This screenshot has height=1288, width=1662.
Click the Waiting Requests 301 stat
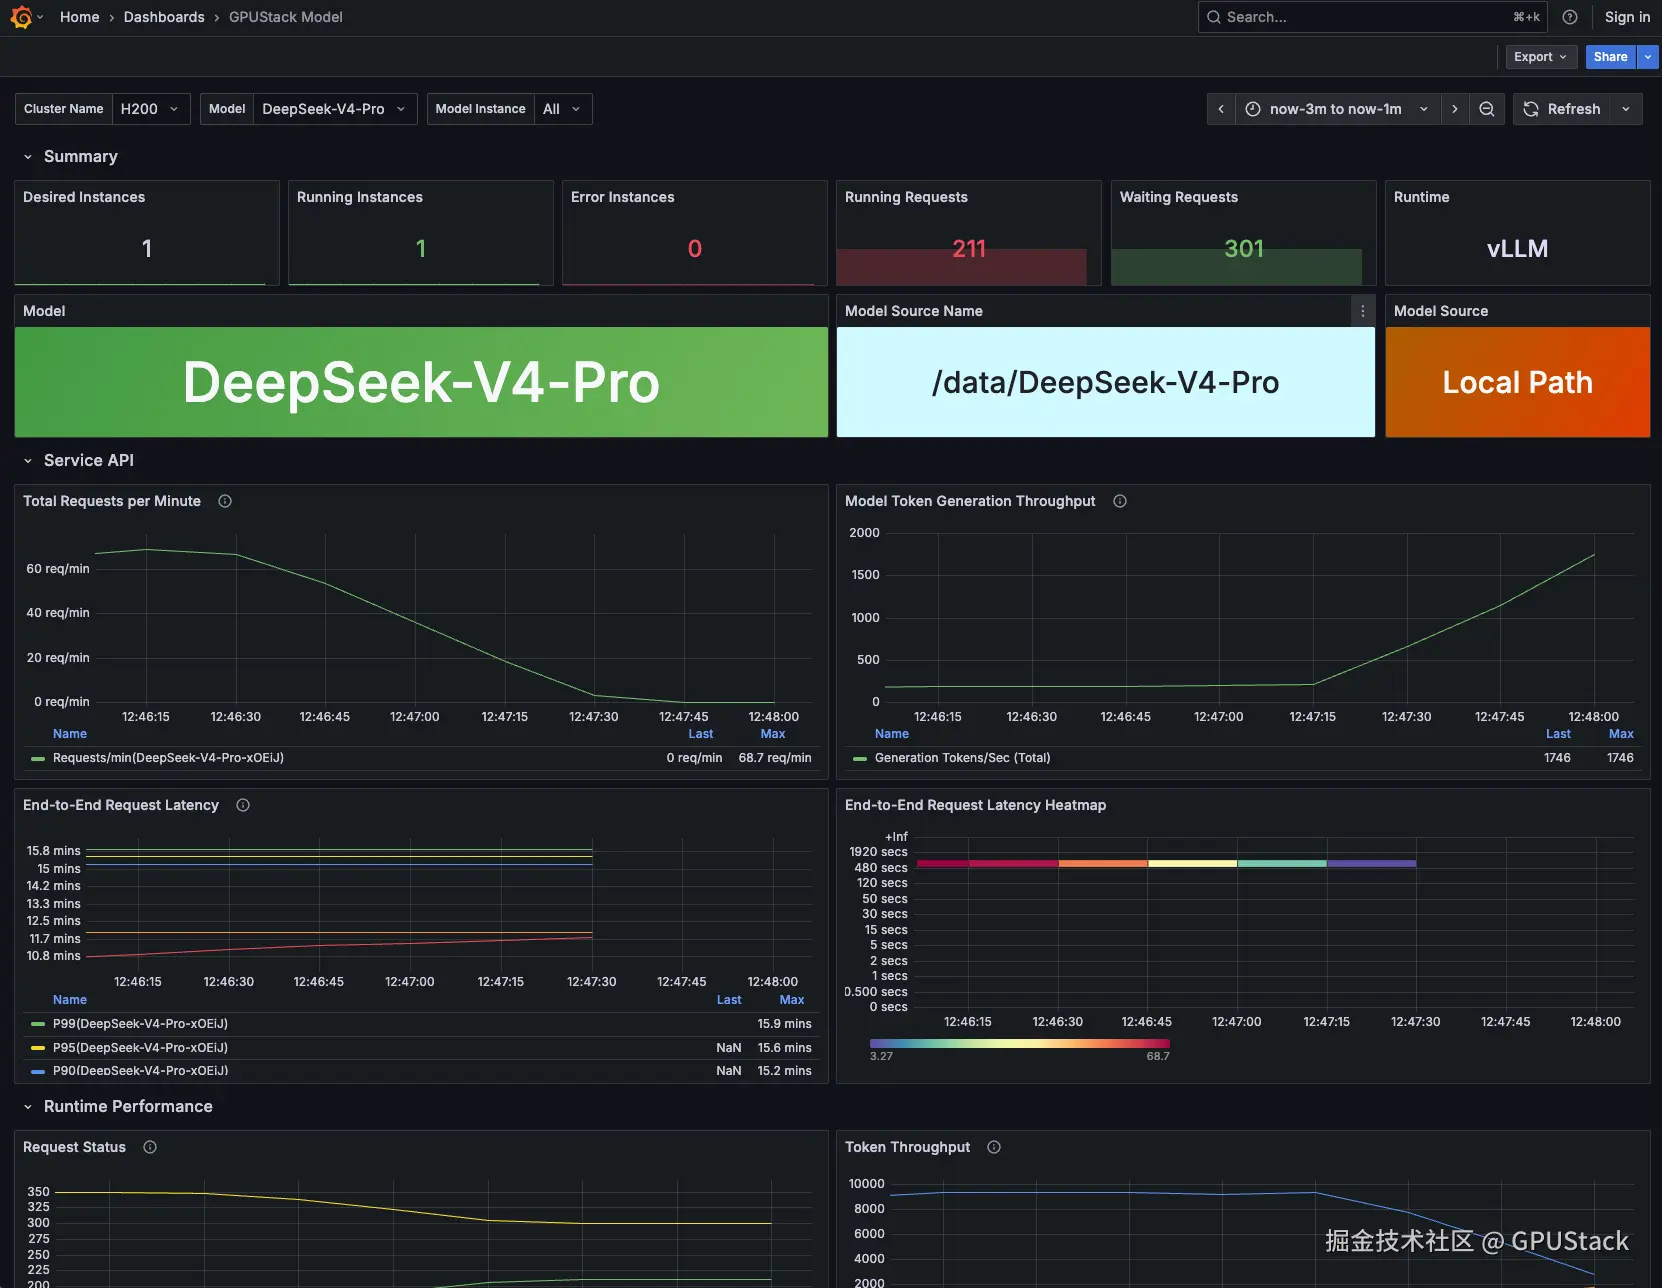point(1244,249)
